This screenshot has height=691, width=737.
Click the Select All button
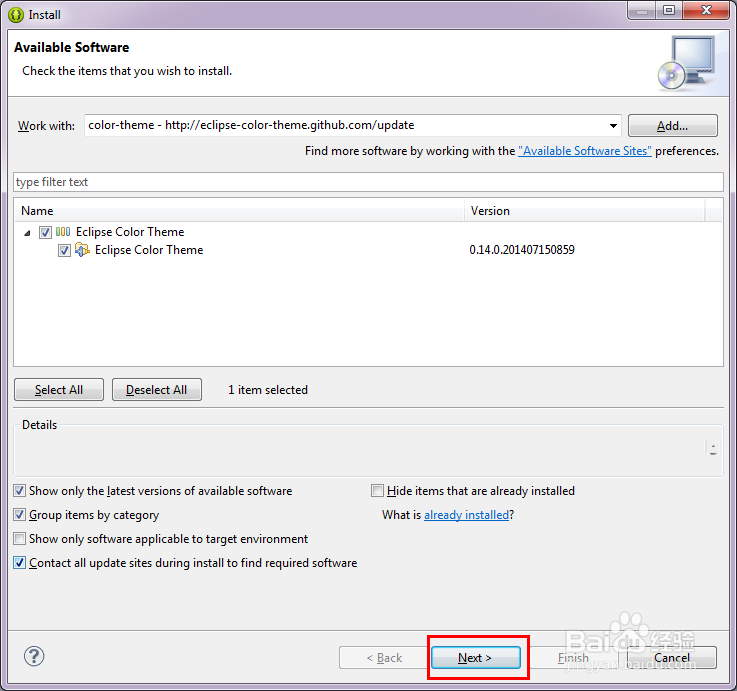click(59, 390)
